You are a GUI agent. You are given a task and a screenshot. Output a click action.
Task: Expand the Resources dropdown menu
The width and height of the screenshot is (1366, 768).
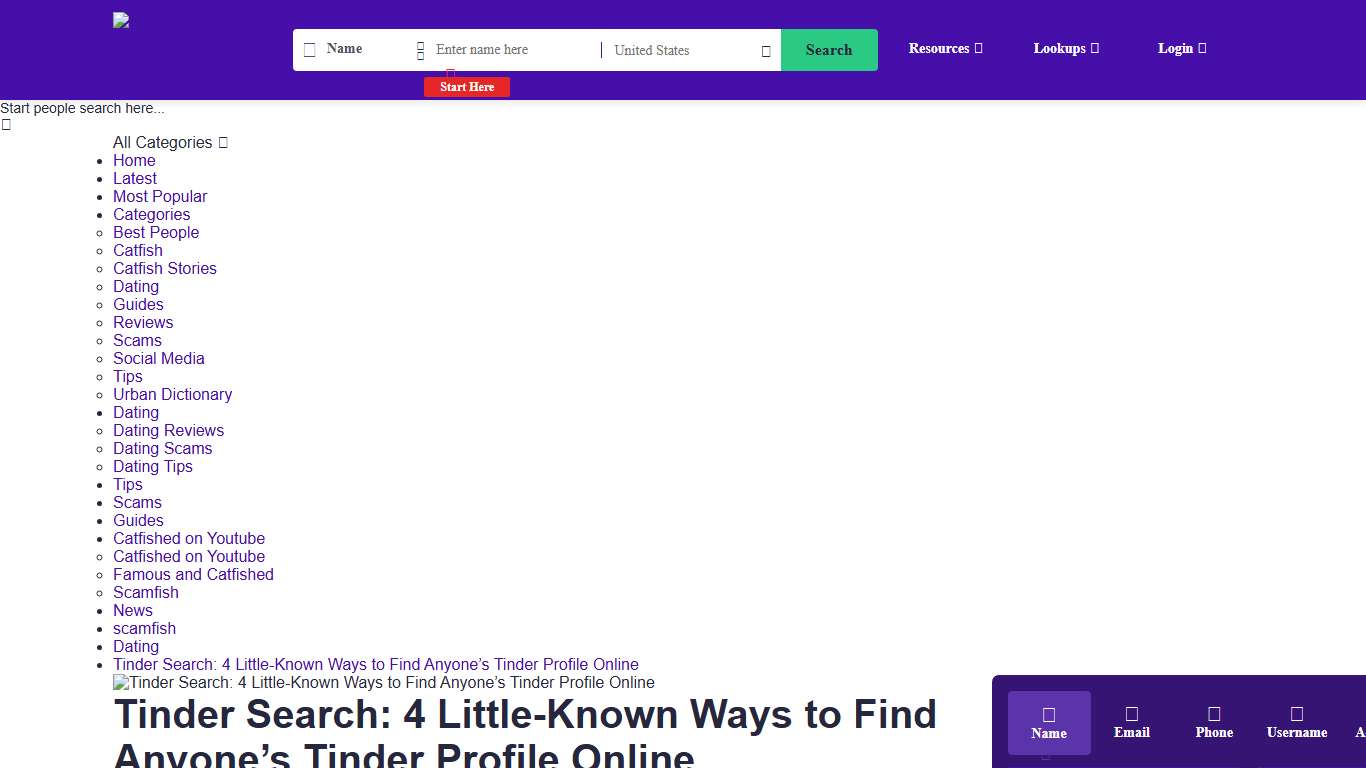coord(945,48)
